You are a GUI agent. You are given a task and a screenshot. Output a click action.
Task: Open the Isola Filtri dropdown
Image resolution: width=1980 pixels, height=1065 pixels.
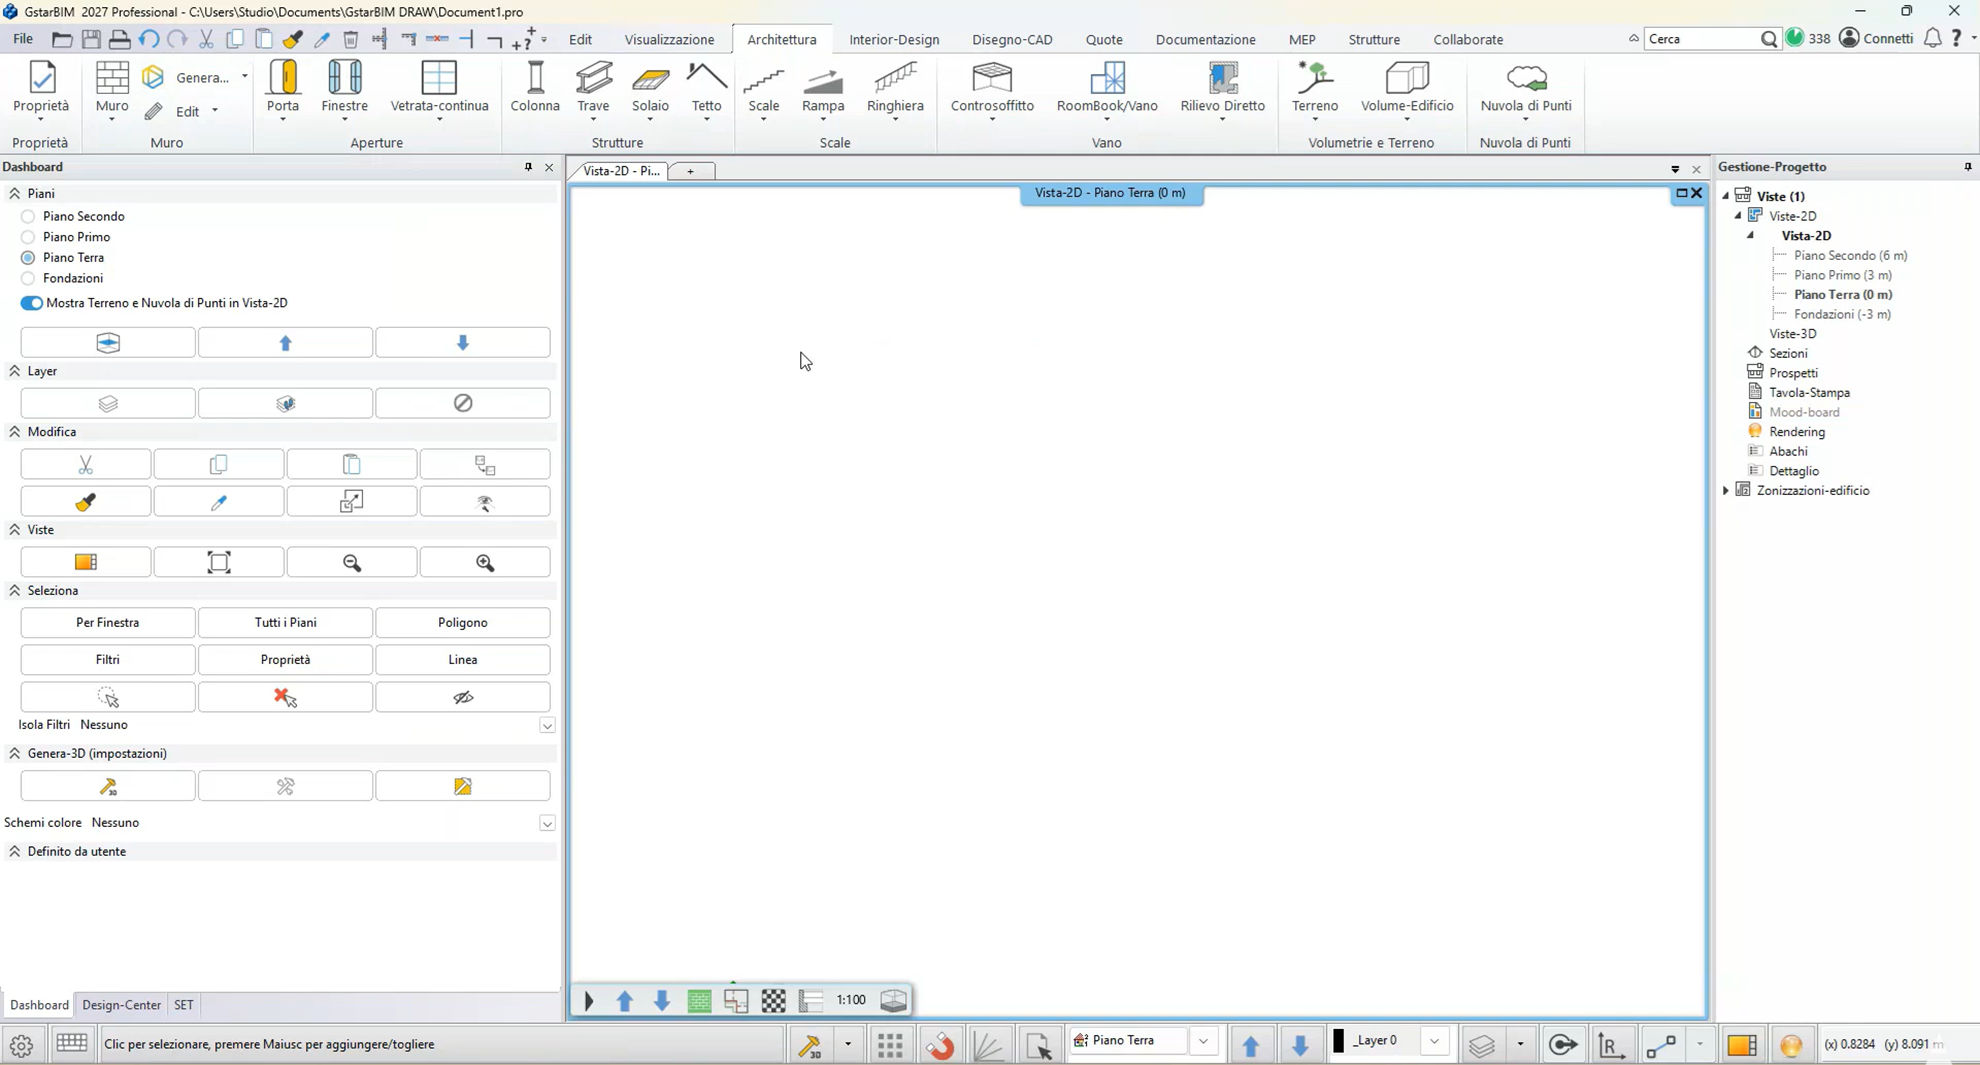tap(547, 725)
